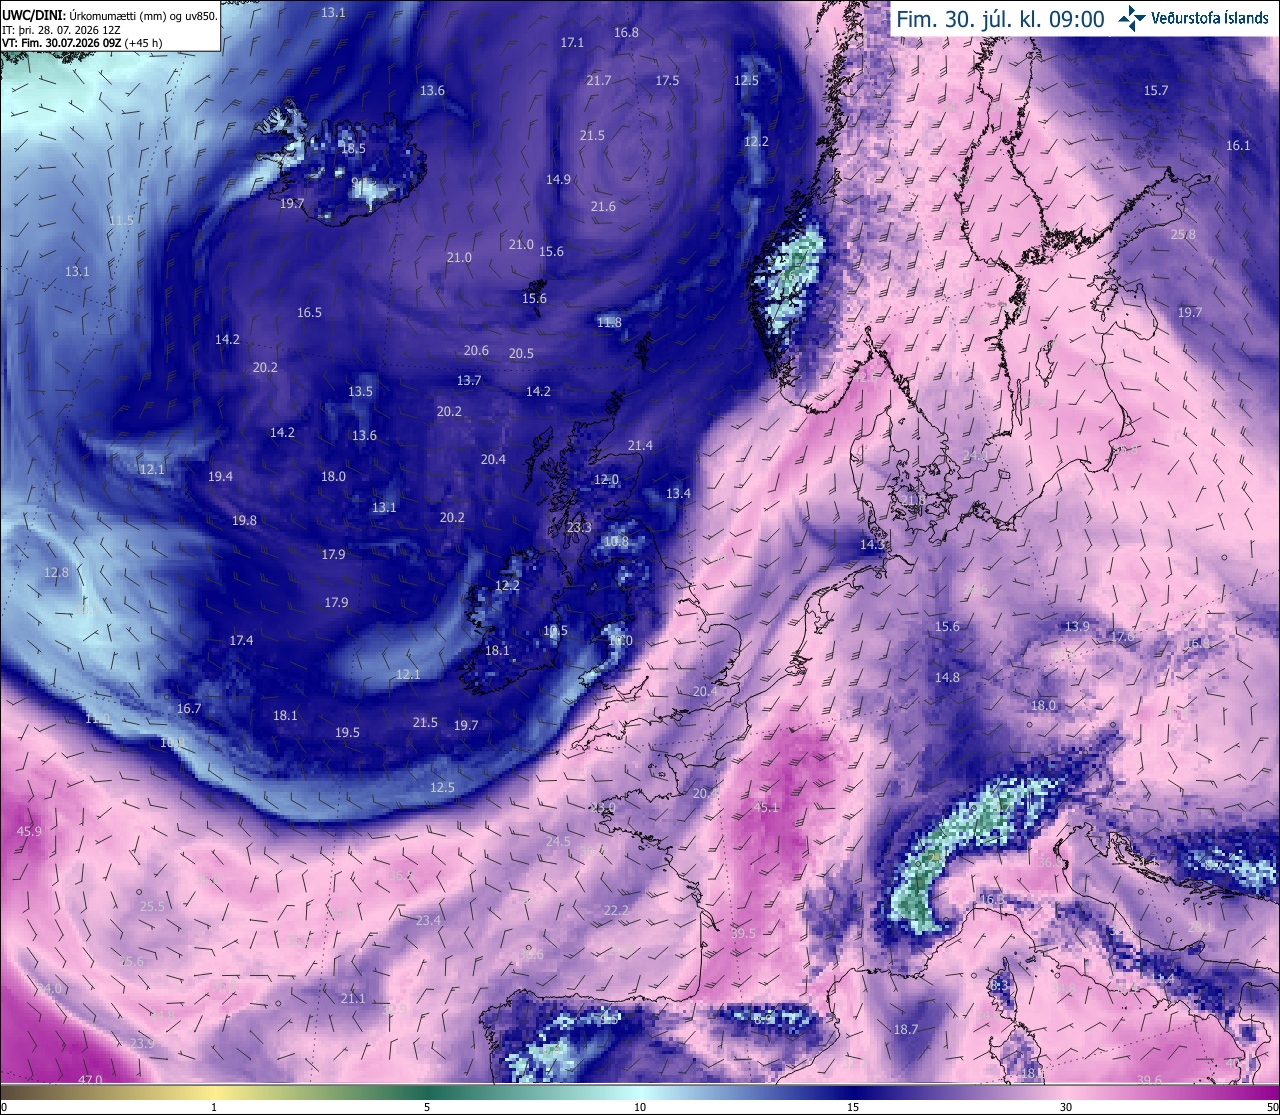
Task: Click the 30 mark on the color scale
Action: (1066, 1107)
